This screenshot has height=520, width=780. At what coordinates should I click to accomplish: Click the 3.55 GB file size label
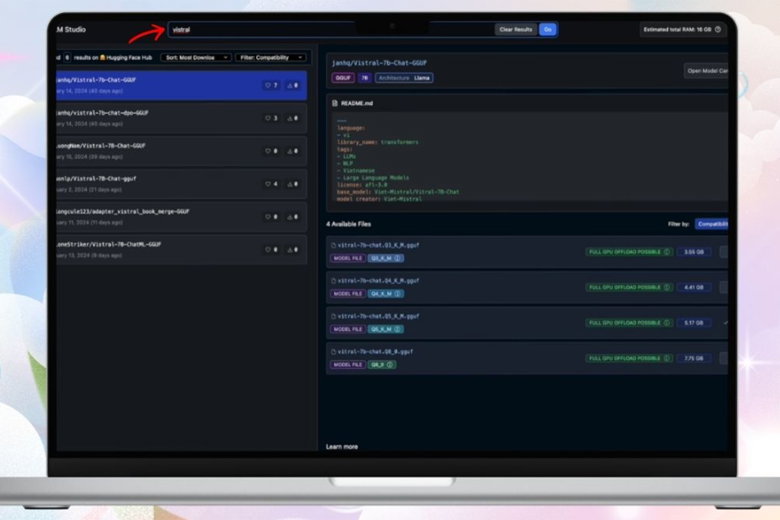click(693, 252)
